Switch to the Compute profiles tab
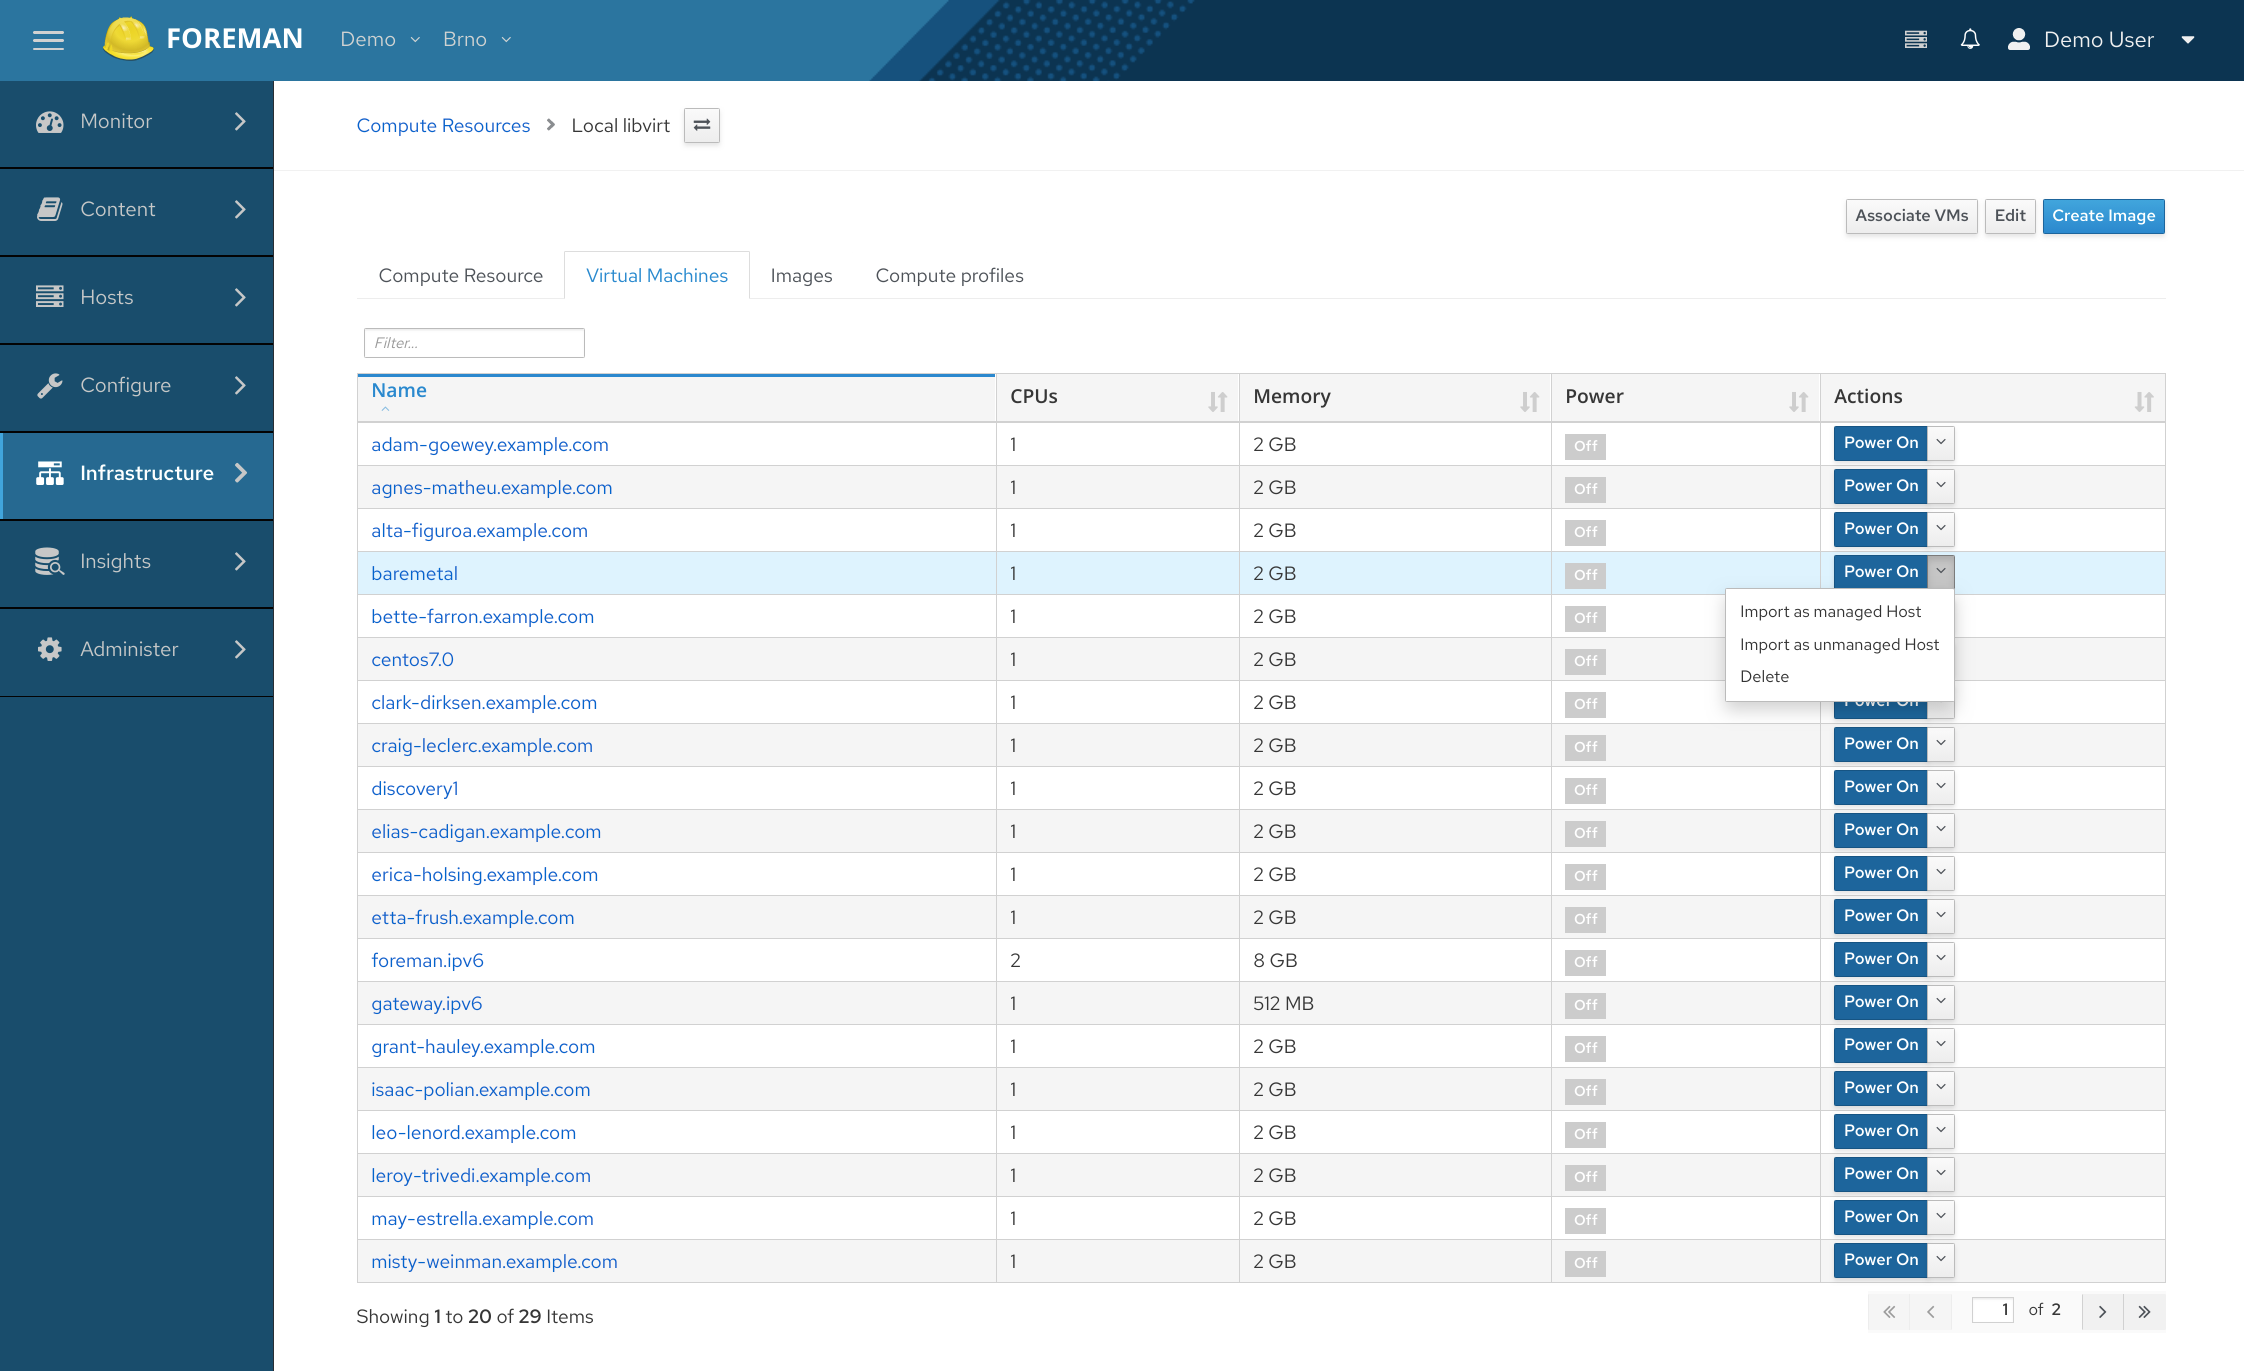This screenshot has height=1371, width=2244. point(948,276)
